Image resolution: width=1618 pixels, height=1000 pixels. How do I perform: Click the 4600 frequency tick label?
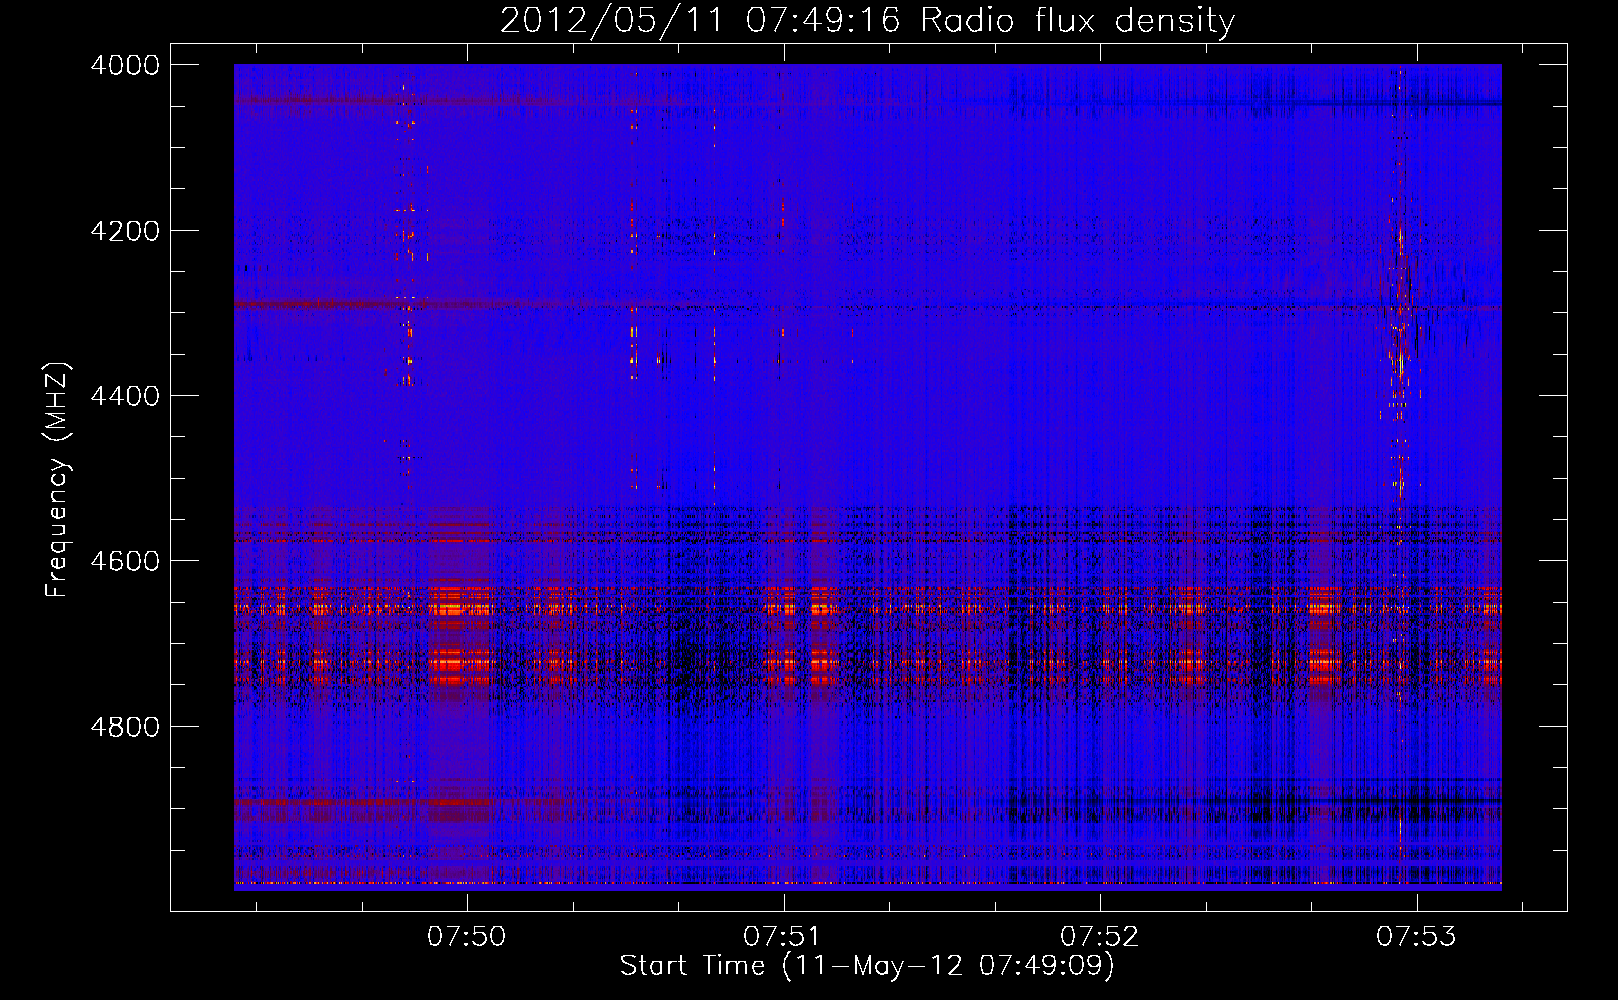click(125, 561)
